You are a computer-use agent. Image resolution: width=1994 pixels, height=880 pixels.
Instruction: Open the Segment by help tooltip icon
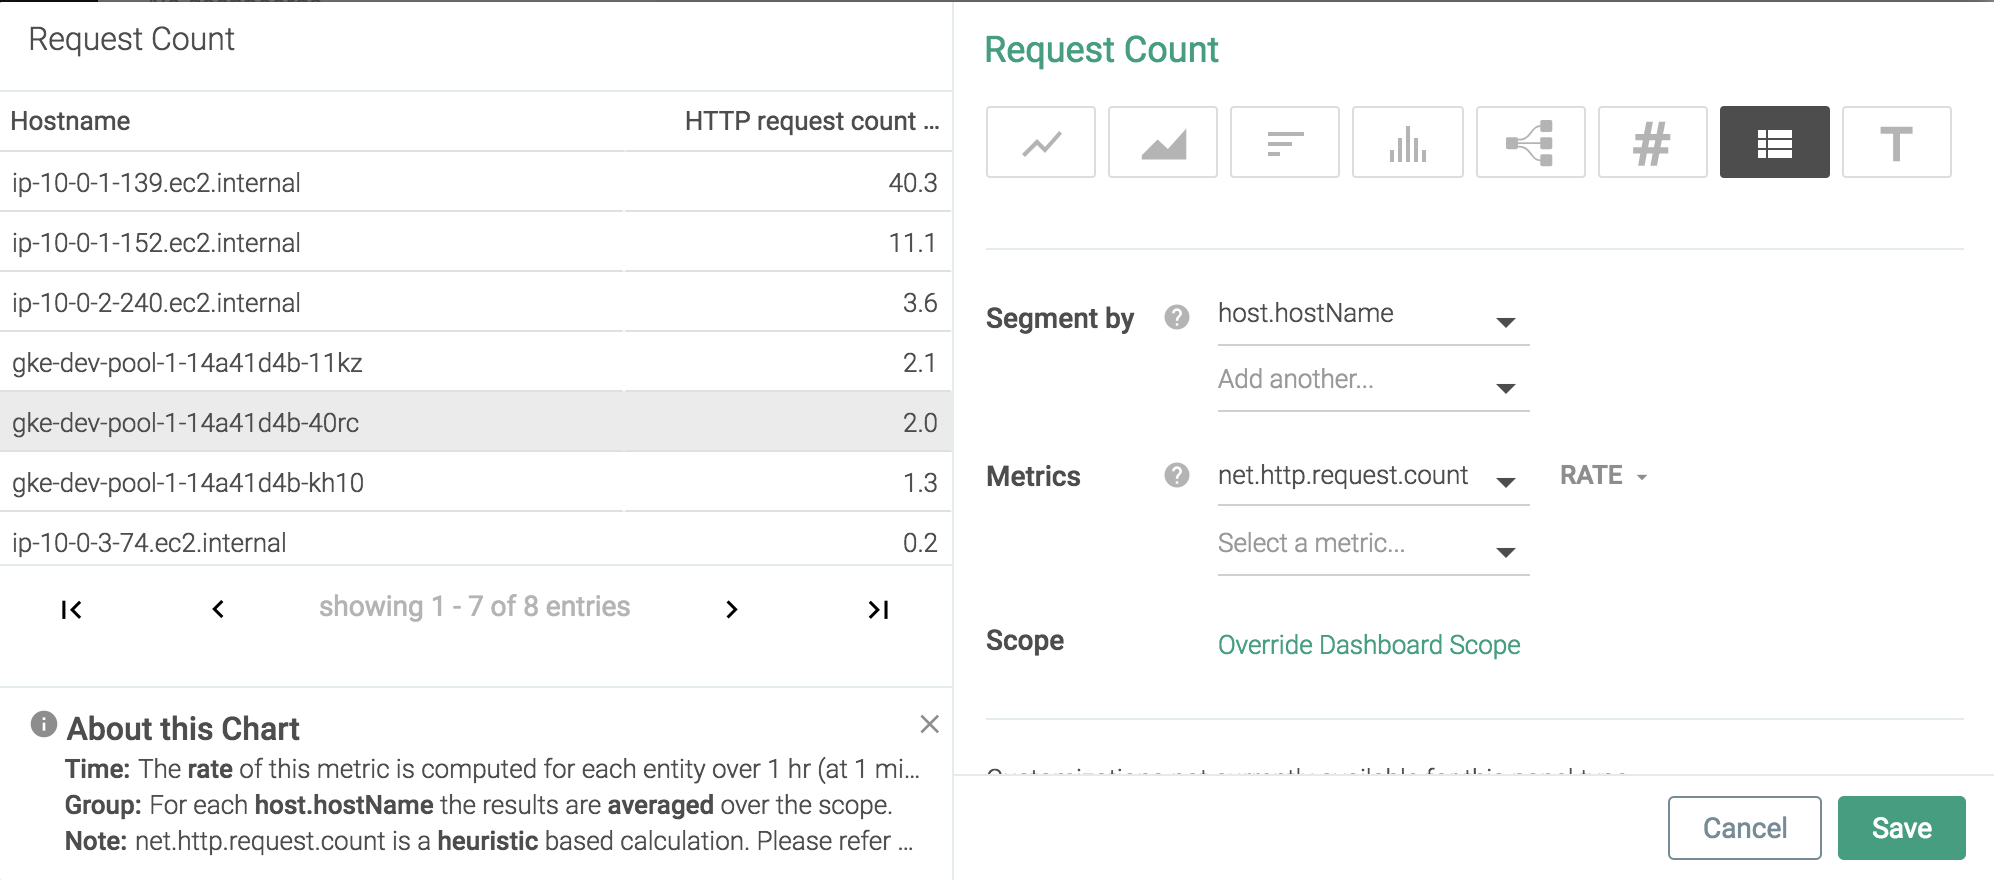coord(1177,317)
